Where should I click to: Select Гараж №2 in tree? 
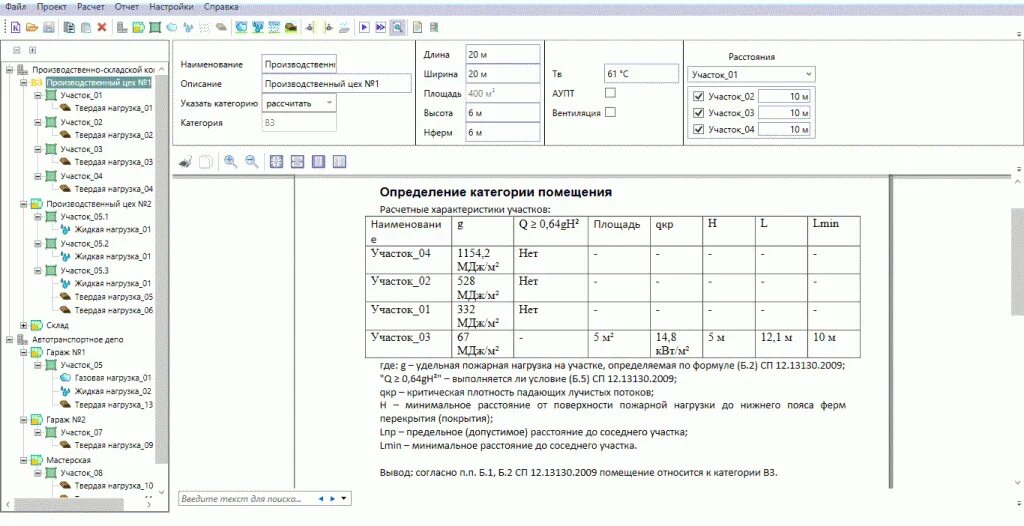tap(66, 419)
